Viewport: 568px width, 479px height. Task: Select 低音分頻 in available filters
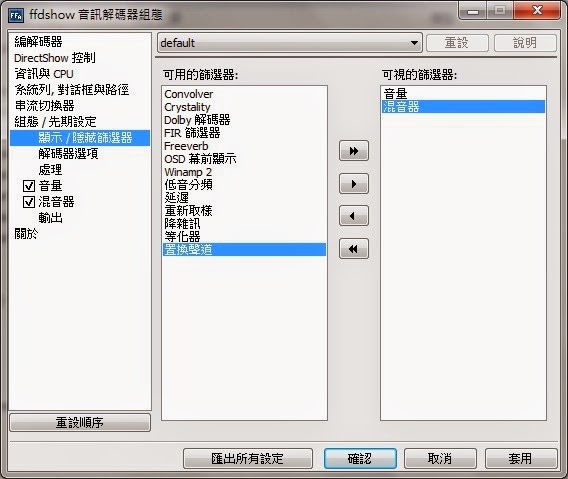click(x=245, y=185)
